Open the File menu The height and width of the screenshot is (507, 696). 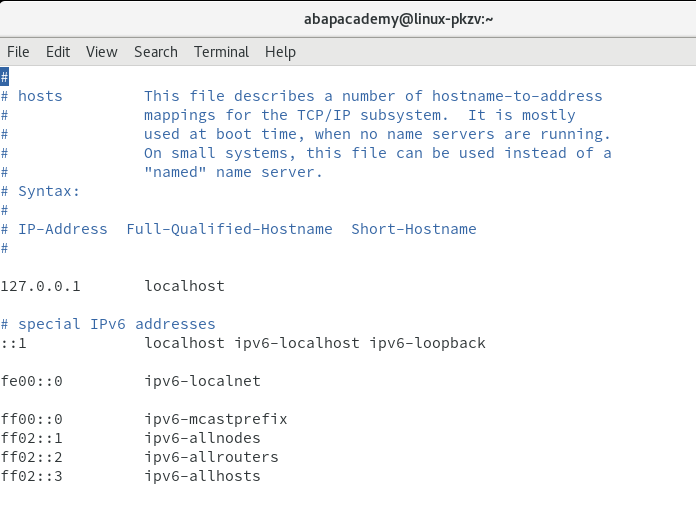[x=18, y=52]
